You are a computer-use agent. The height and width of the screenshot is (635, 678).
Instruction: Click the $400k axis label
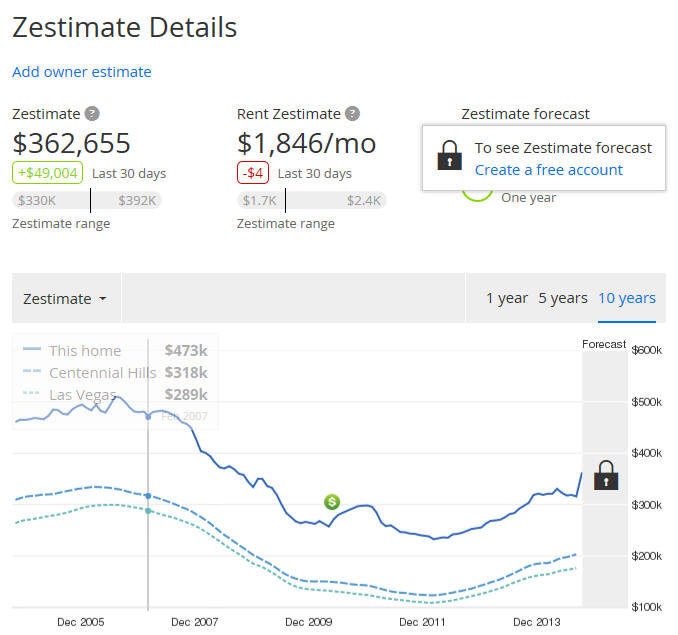(x=646, y=453)
